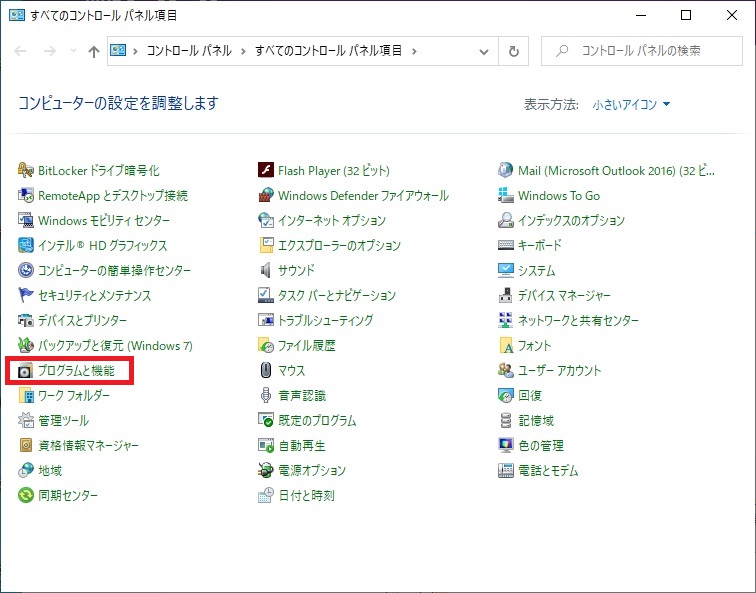Click the 電話とモデム icon
This screenshot has height=593, width=756.
coord(505,470)
